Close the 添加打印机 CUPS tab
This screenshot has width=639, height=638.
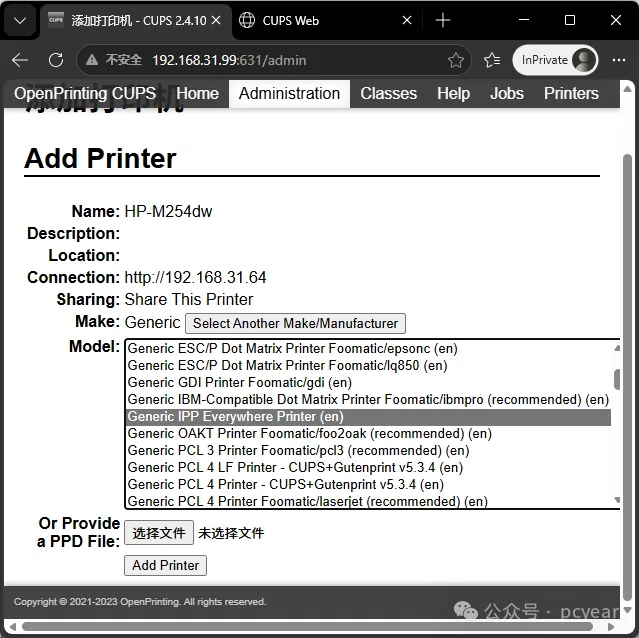216,20
